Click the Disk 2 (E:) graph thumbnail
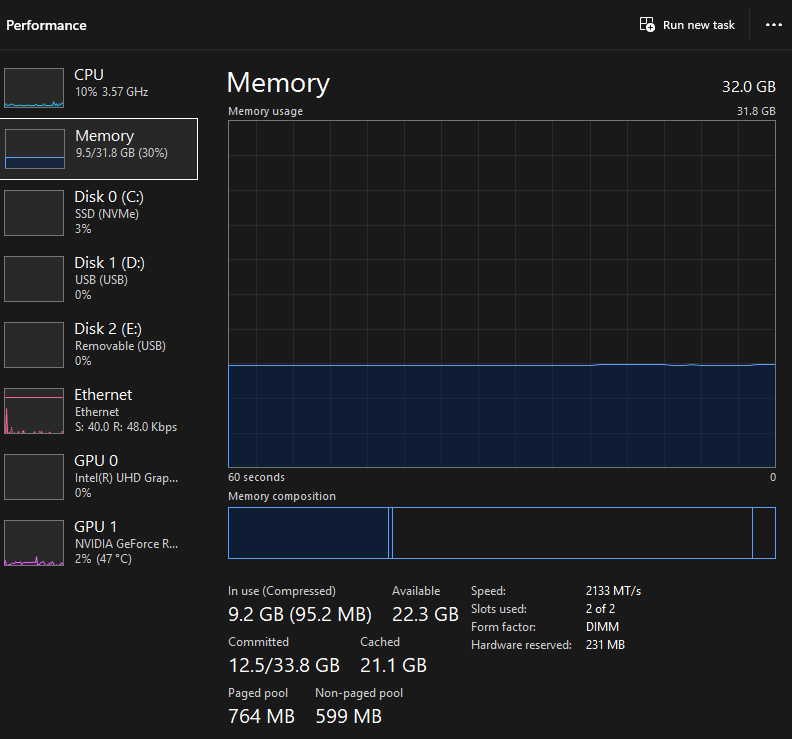The image size is (792, 739). [x=34, y=345]
